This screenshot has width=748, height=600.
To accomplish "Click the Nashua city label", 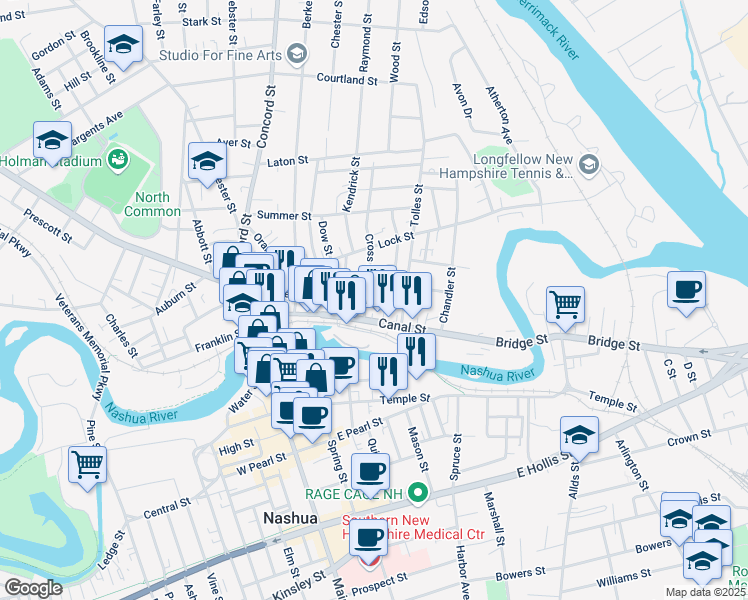I will 290,518.
